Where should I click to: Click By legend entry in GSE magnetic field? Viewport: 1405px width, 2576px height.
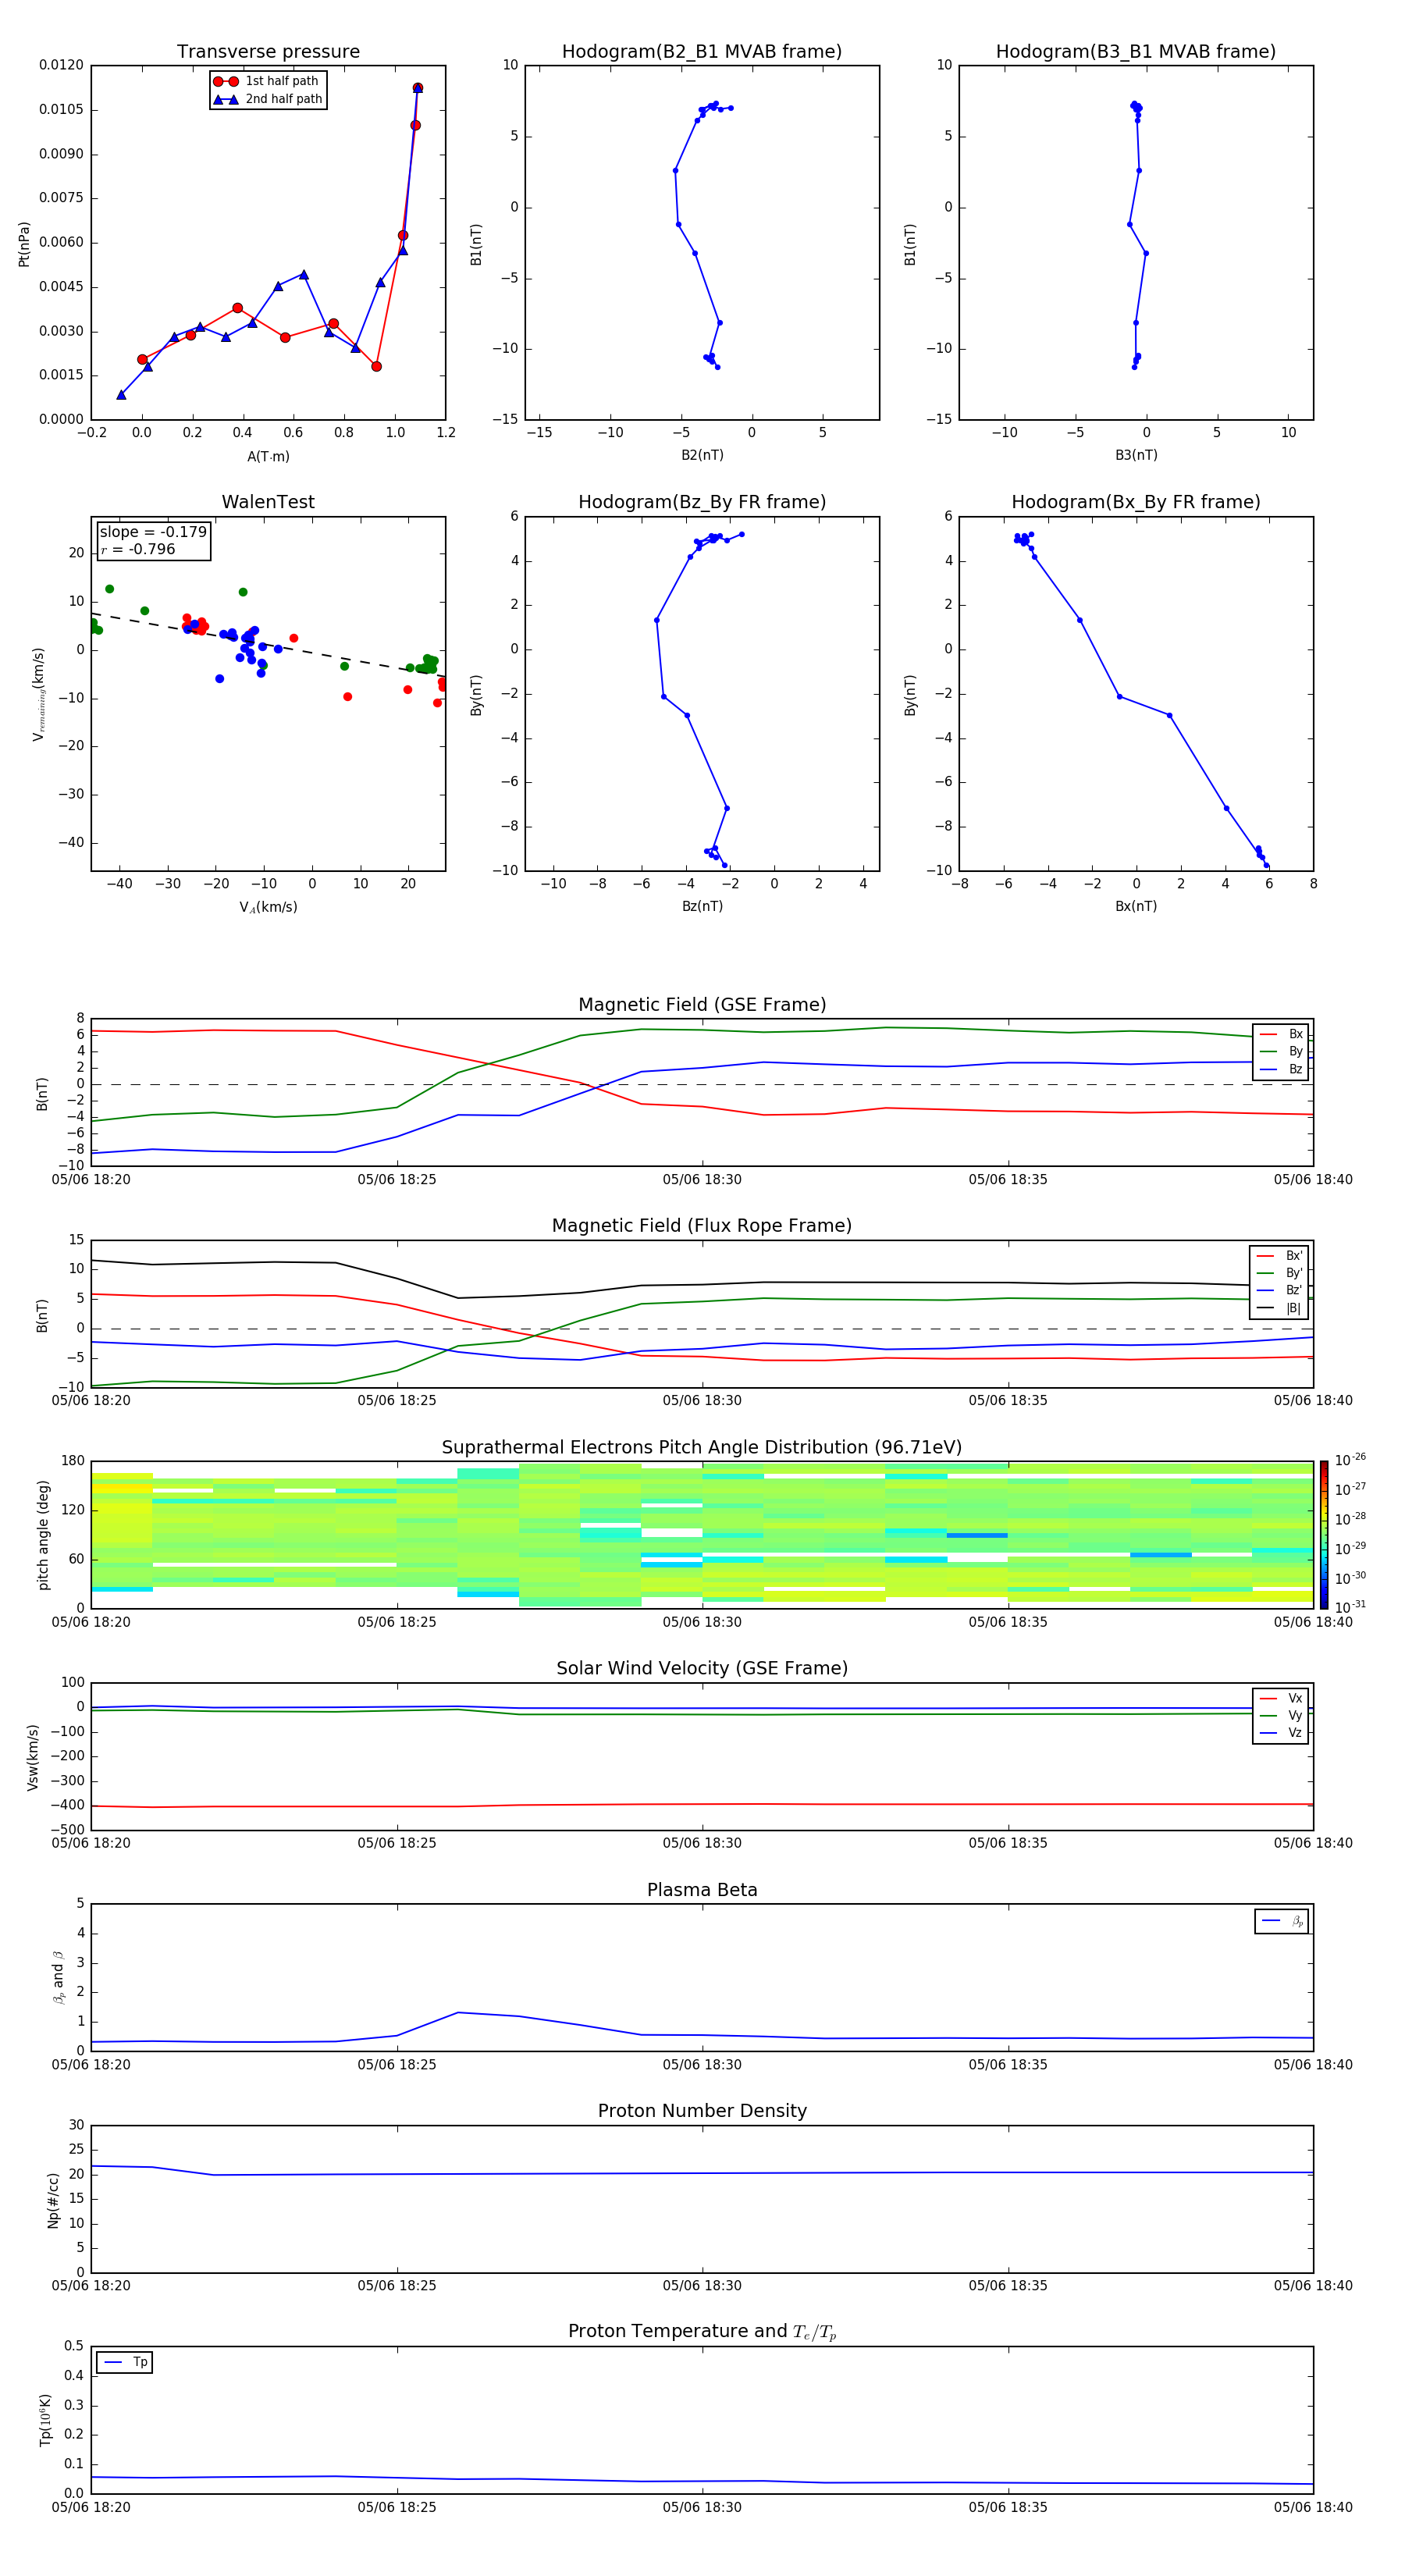coord(1281,1052)
